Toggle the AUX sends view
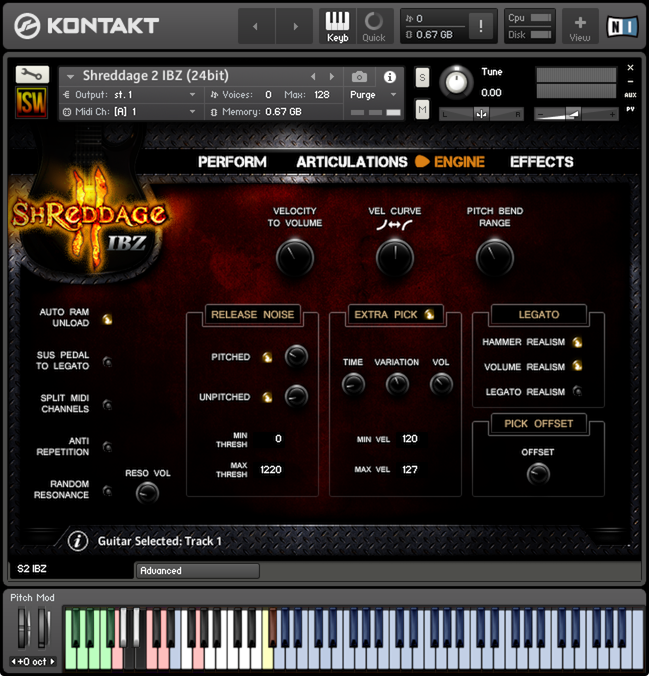This screenshot has height=676, width=649. pos(630,95)
